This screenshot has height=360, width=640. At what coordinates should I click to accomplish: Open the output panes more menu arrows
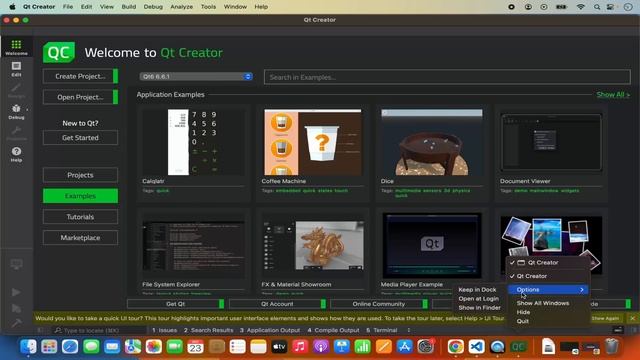point(409,330)
